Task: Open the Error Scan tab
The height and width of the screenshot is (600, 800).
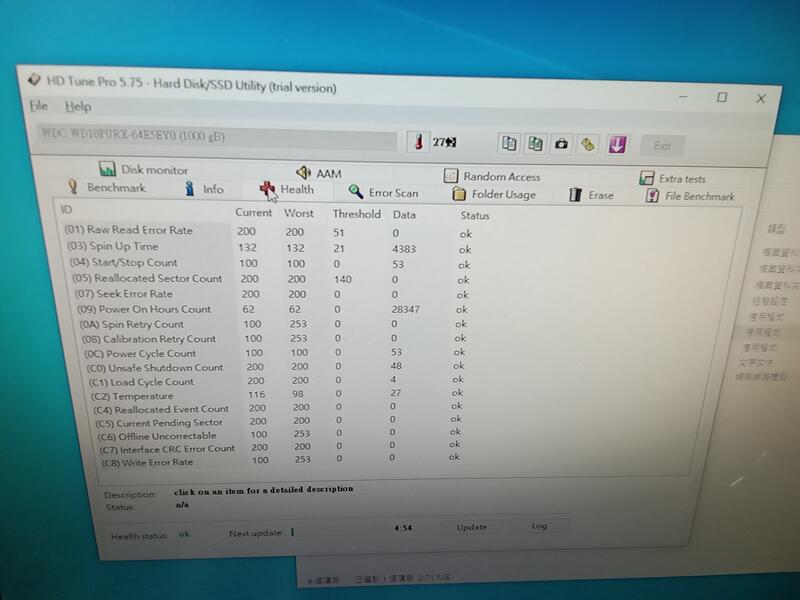Action: [x=383, y=192]
